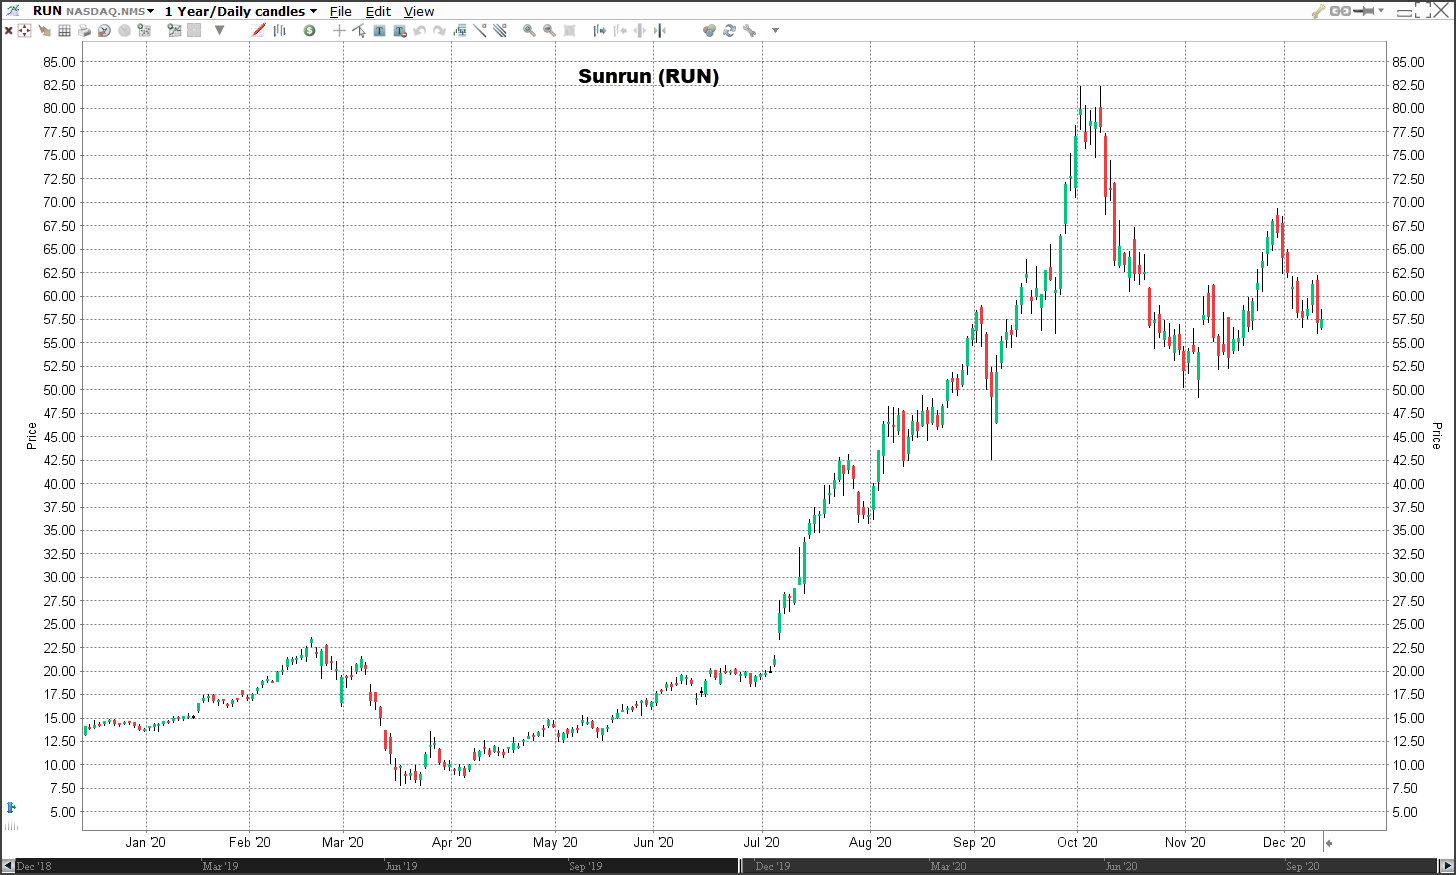Click the left arrow of timeline scrollbar

pyautogui.click(x=8, y=865)
